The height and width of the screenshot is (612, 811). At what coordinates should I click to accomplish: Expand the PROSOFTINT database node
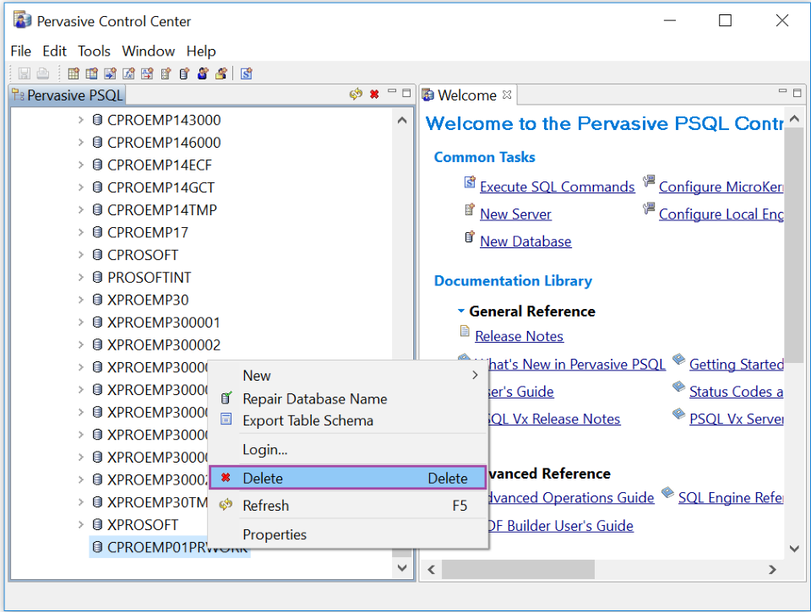point(81,277)
